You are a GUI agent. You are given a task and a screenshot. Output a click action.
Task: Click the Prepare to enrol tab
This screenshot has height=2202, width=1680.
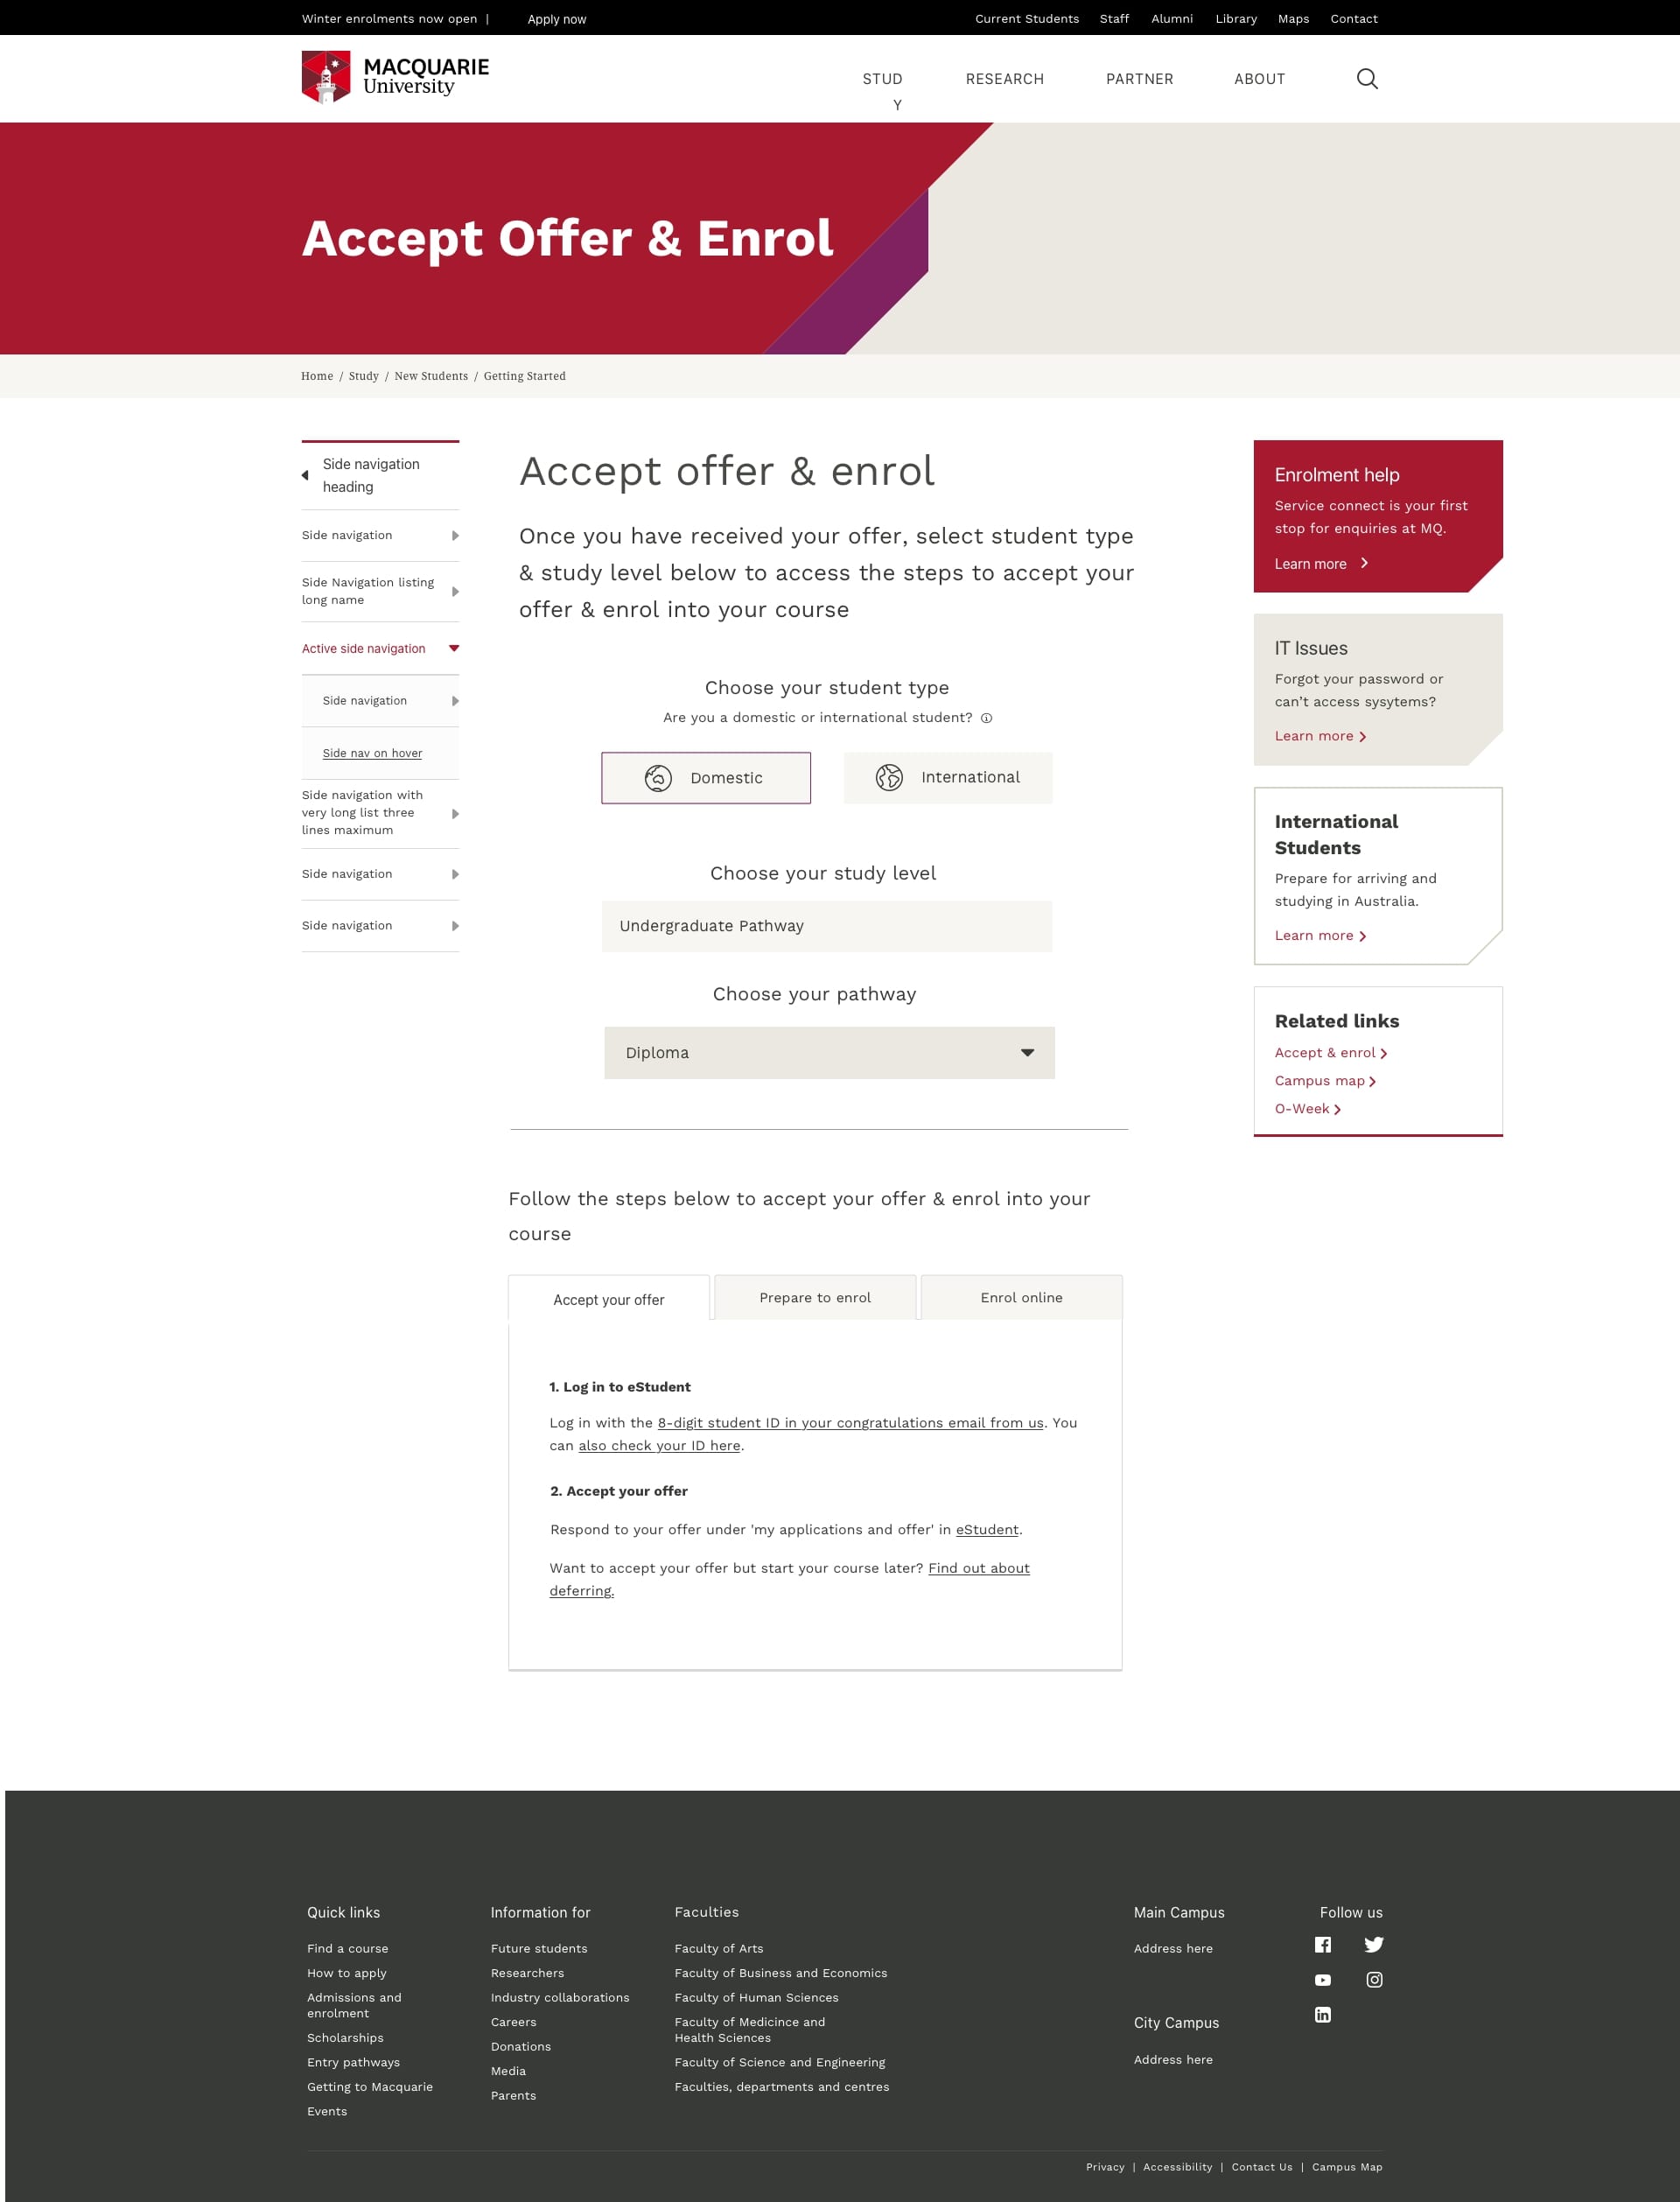tap(815, 1299)
